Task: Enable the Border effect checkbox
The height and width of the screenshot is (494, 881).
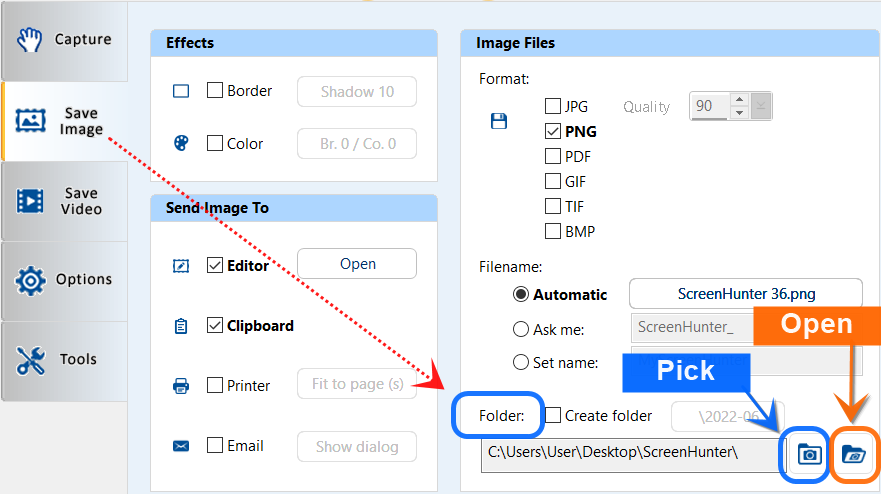Action: pos(215,91)
